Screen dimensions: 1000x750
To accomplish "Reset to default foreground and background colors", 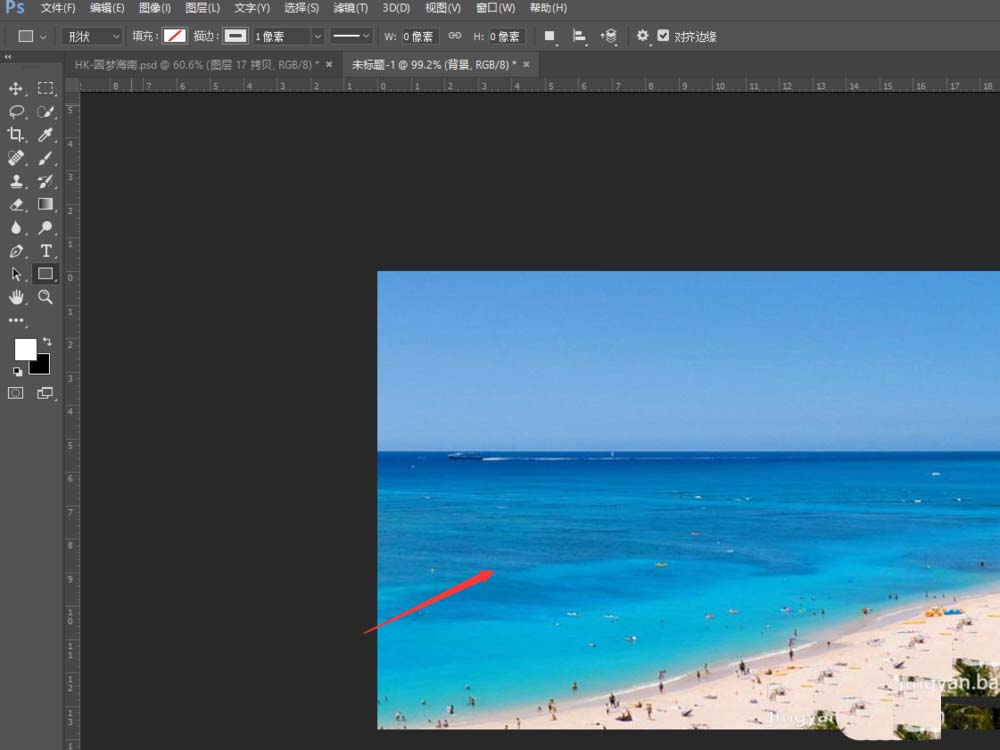I will 17,371.
